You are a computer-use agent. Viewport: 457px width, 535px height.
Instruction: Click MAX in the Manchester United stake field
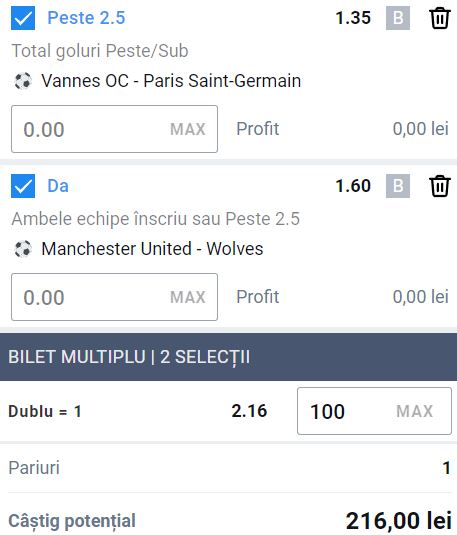[188, 297]
